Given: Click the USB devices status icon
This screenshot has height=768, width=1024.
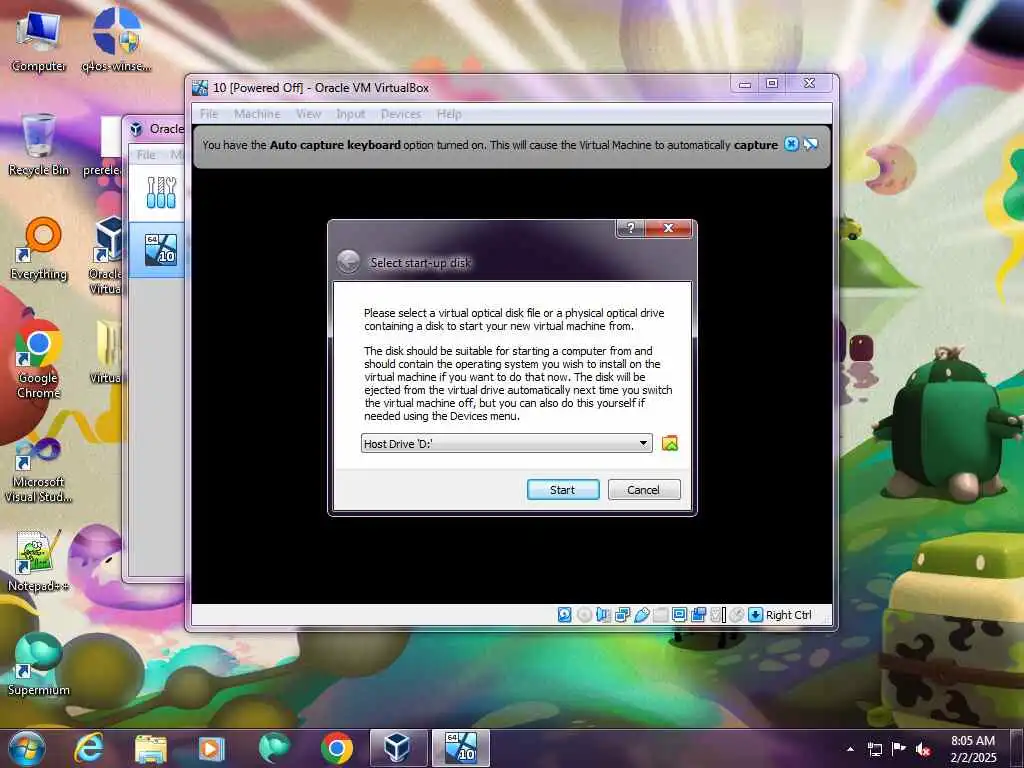Looking at the screenshot, I should [641, 615].
